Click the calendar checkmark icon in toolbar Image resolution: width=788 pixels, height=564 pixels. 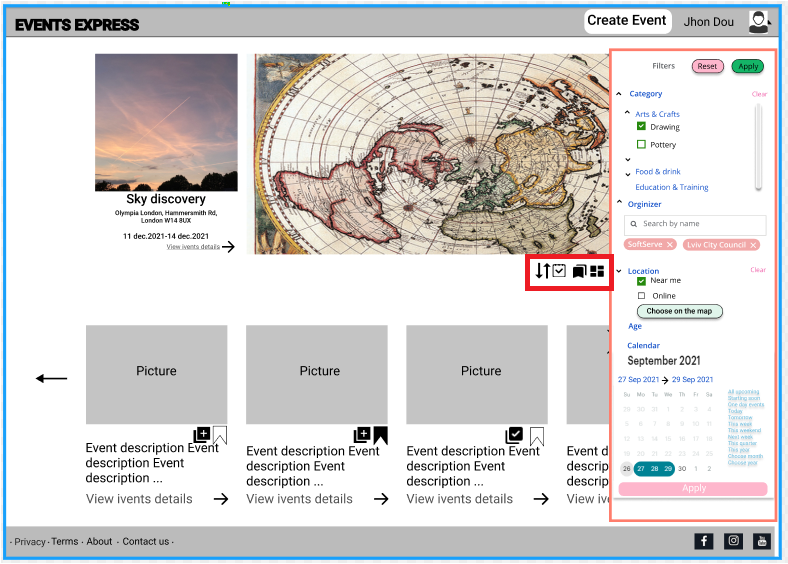(559, 271)
